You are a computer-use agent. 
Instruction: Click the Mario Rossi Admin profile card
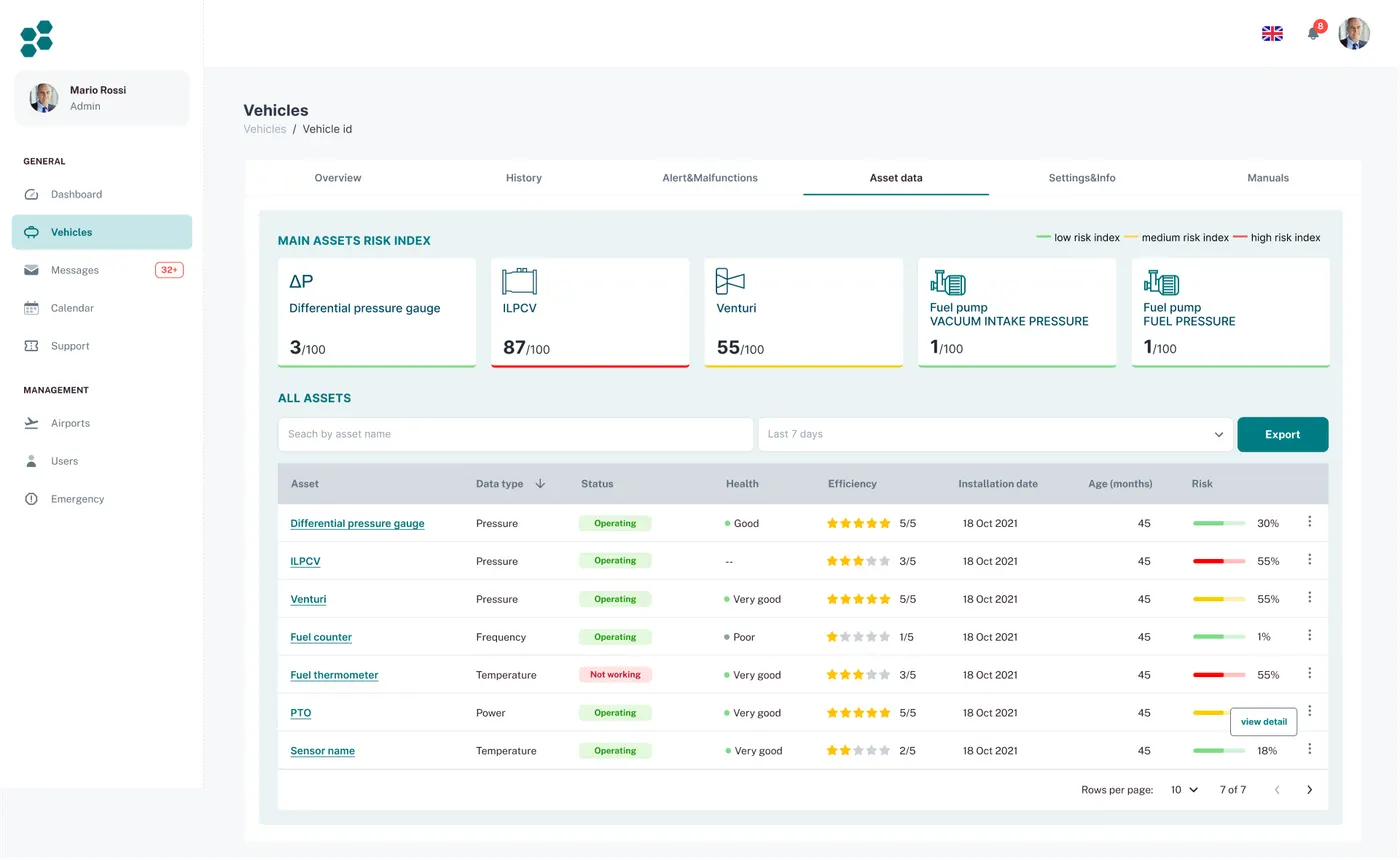pos(101,98)
